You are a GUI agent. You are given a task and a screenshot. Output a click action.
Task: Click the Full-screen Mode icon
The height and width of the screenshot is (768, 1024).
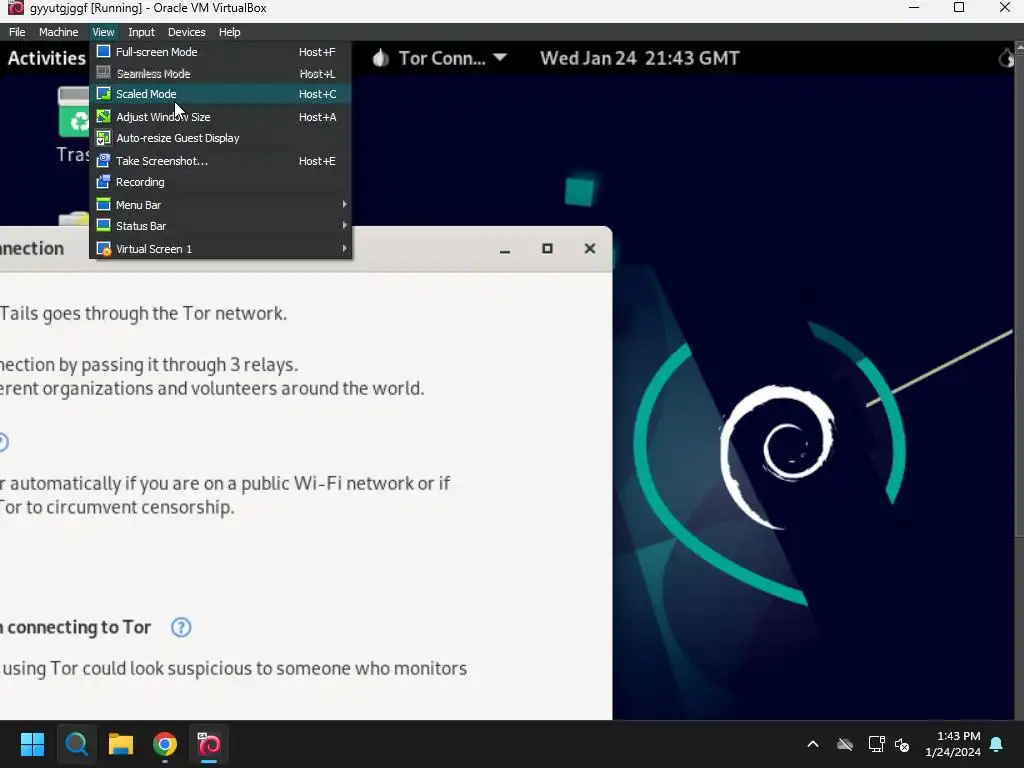[x=103, y=51]
